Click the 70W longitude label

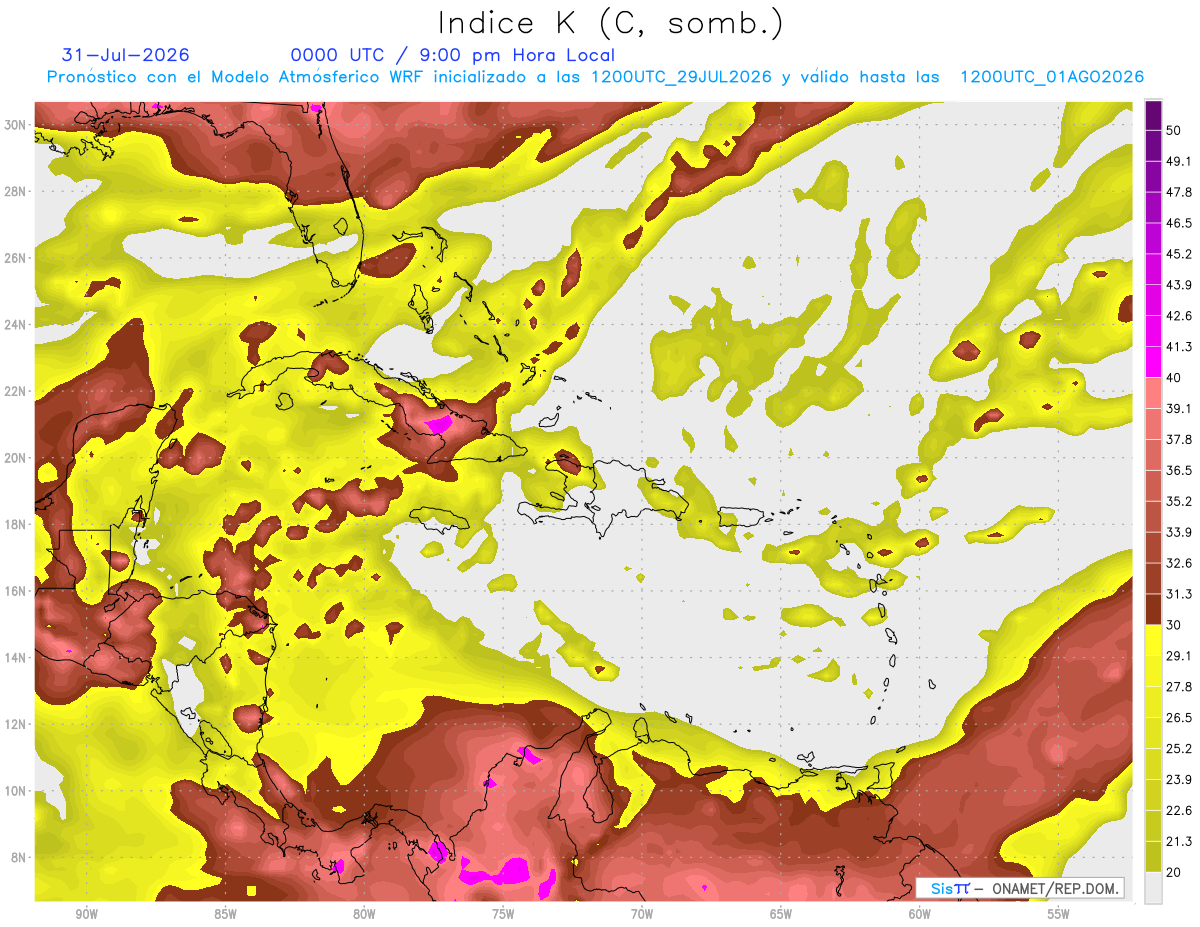[x=642, y=915]
